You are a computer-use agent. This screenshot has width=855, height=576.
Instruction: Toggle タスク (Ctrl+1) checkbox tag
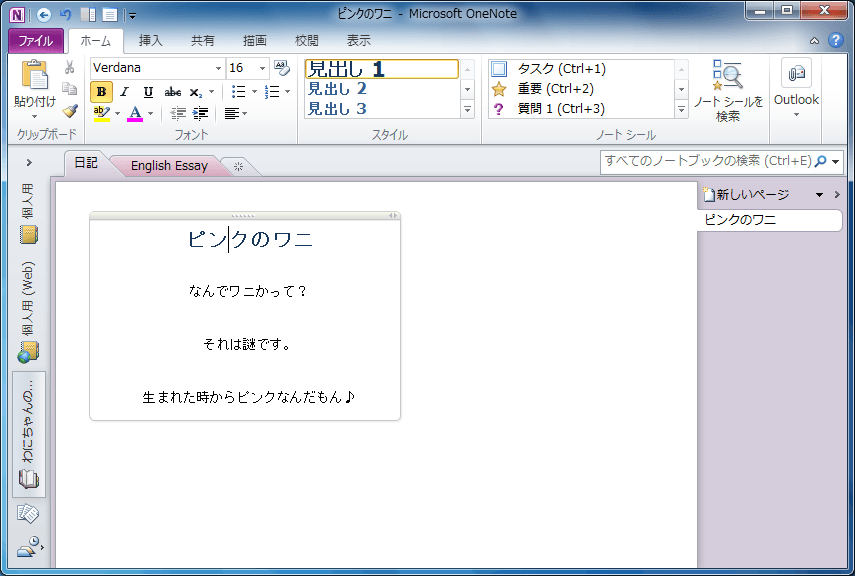point(581,69)
